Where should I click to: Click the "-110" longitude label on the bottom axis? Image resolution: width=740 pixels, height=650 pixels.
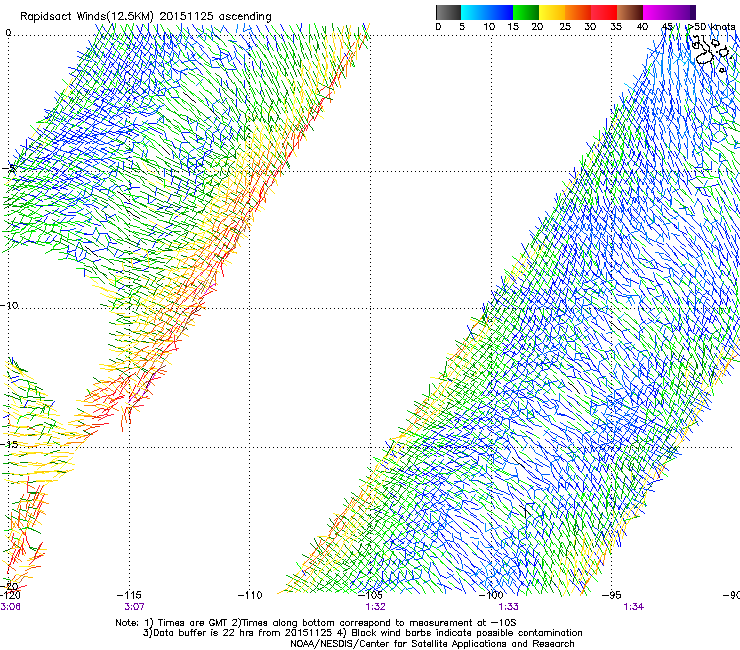click(250, 595)
